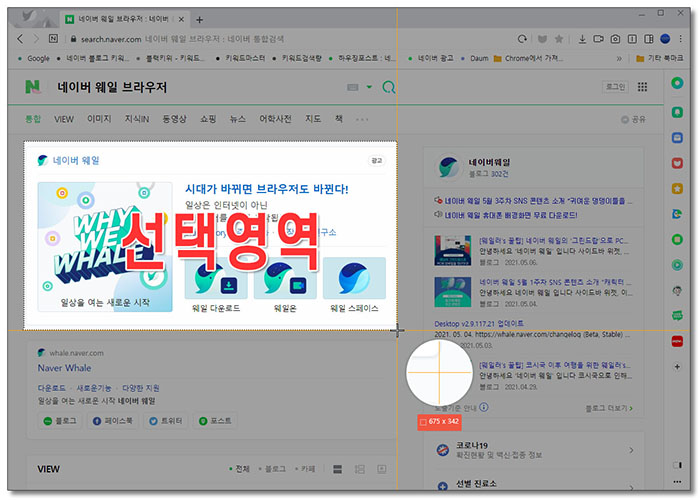Open the Naver Whale result link

tap(64, 368)
